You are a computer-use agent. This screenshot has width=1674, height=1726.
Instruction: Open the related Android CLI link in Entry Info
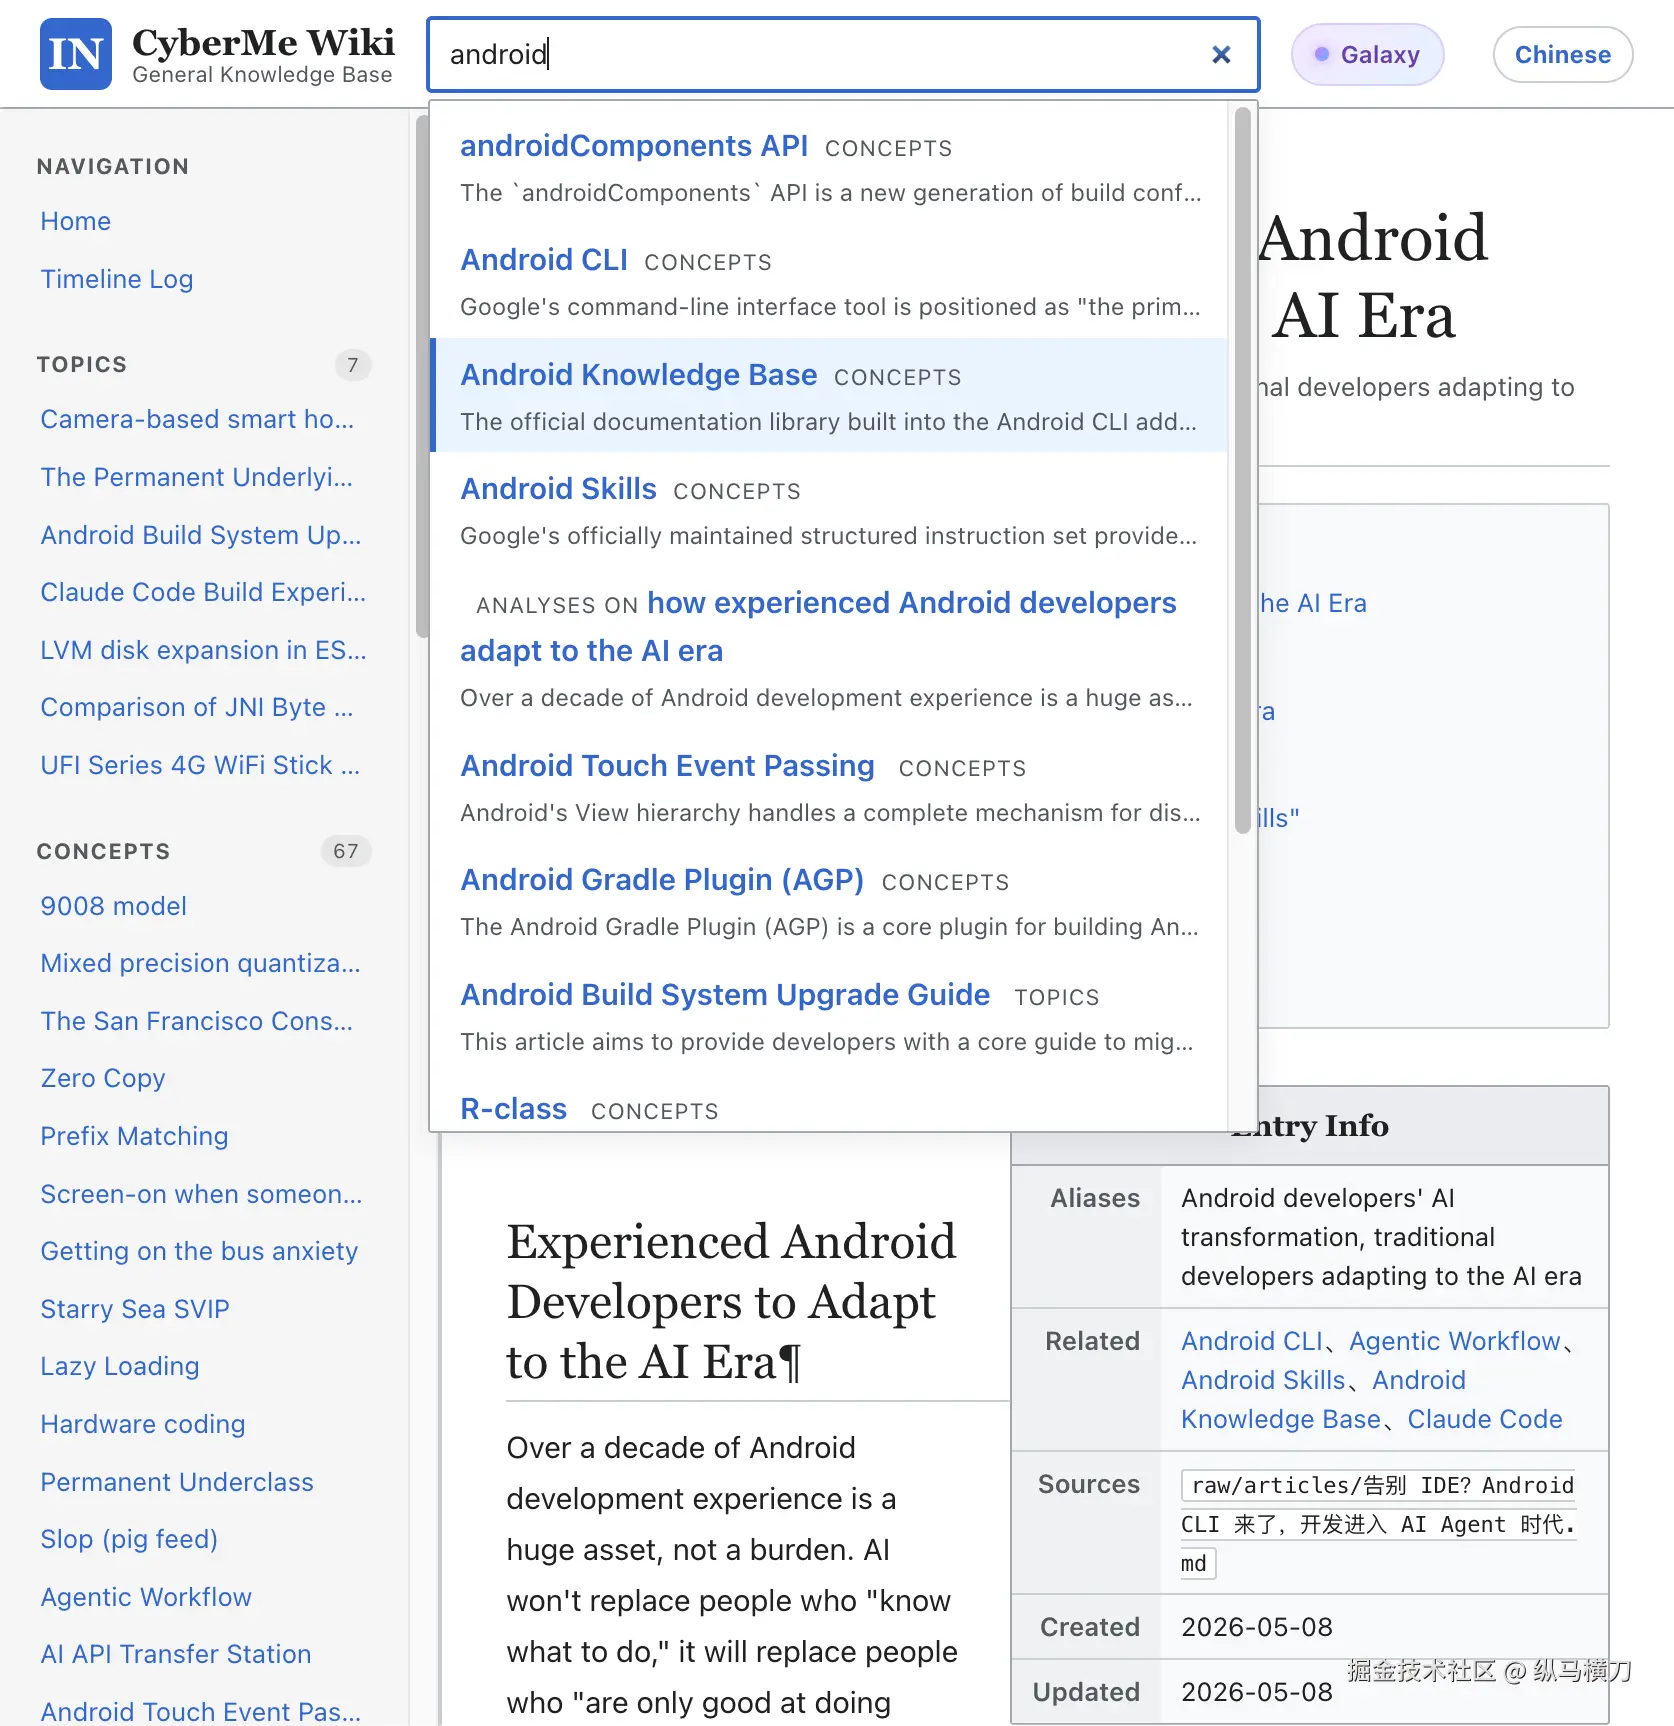pyautogui.click(x=1252, y=1341)
